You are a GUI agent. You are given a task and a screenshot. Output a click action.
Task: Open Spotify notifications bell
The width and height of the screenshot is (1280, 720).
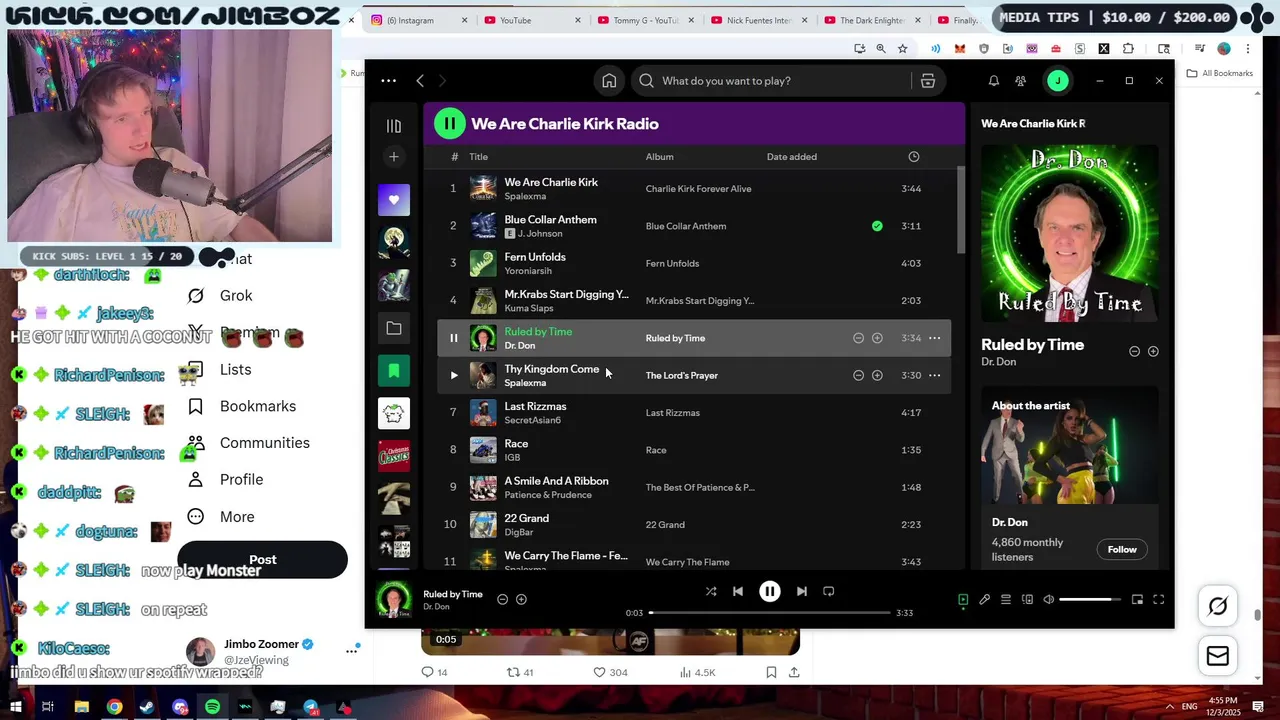pyautogui.click(x=994, y=81)
